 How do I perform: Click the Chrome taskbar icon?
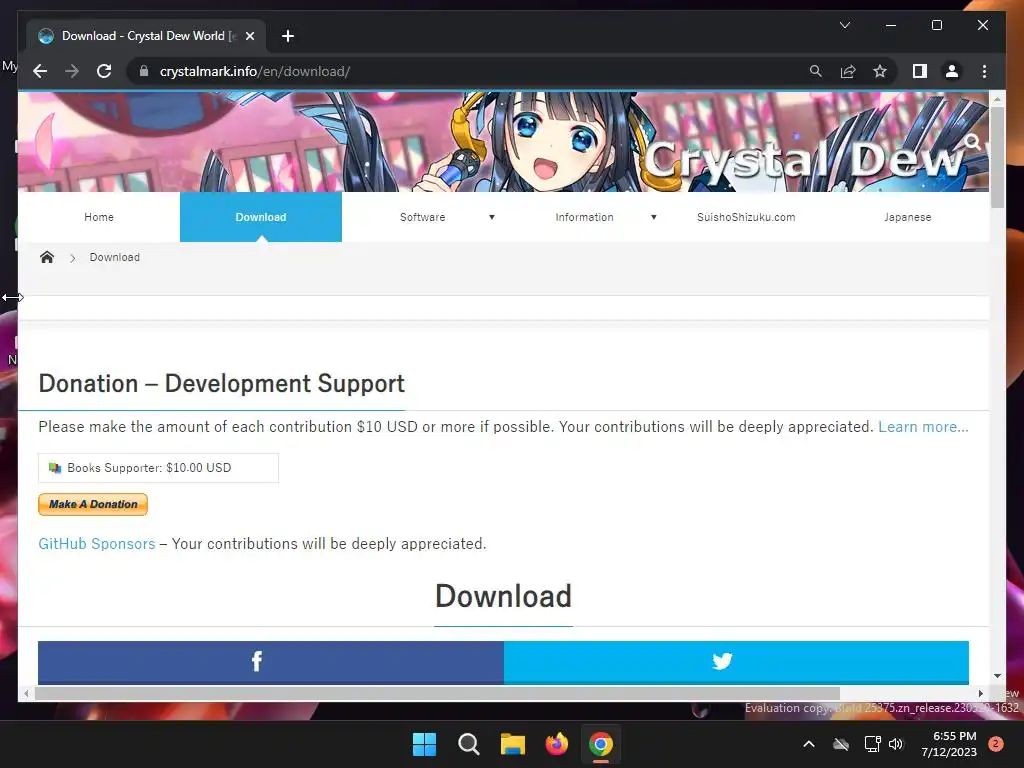(601, 744)
